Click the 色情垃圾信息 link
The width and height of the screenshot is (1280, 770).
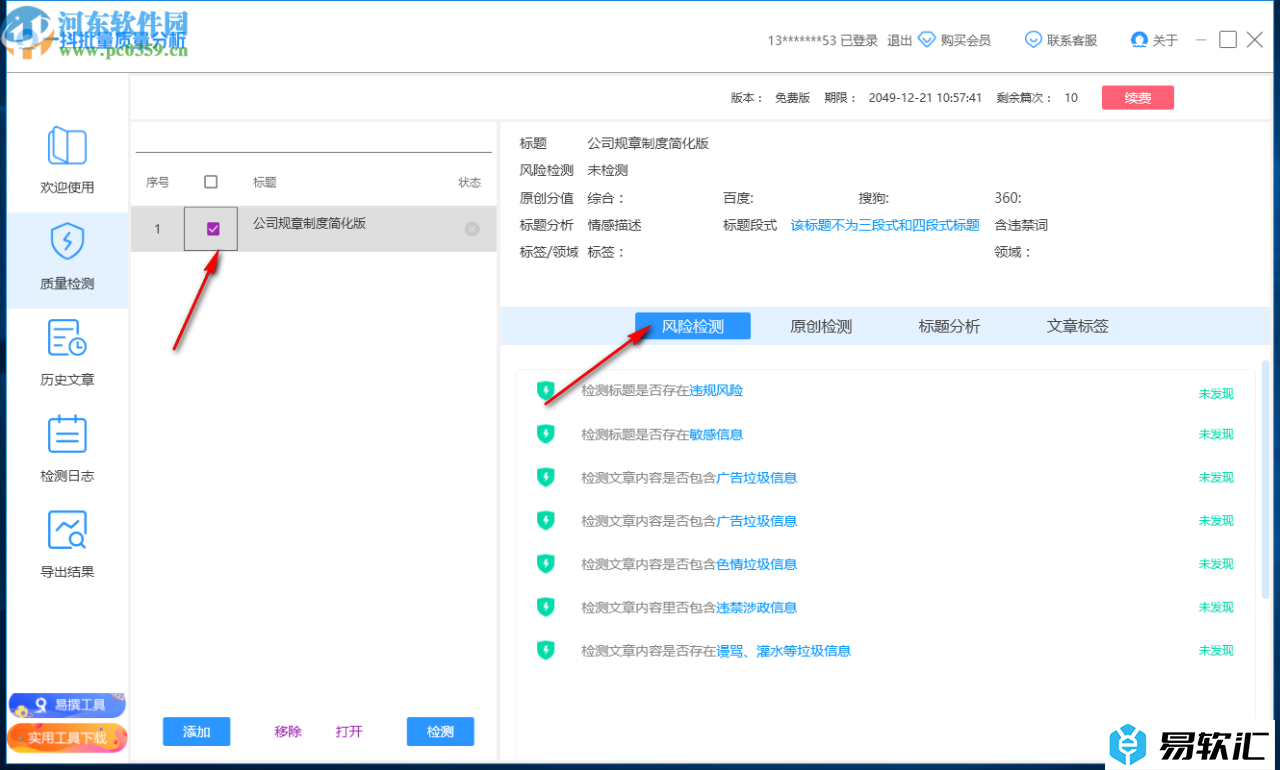point(757,564)
